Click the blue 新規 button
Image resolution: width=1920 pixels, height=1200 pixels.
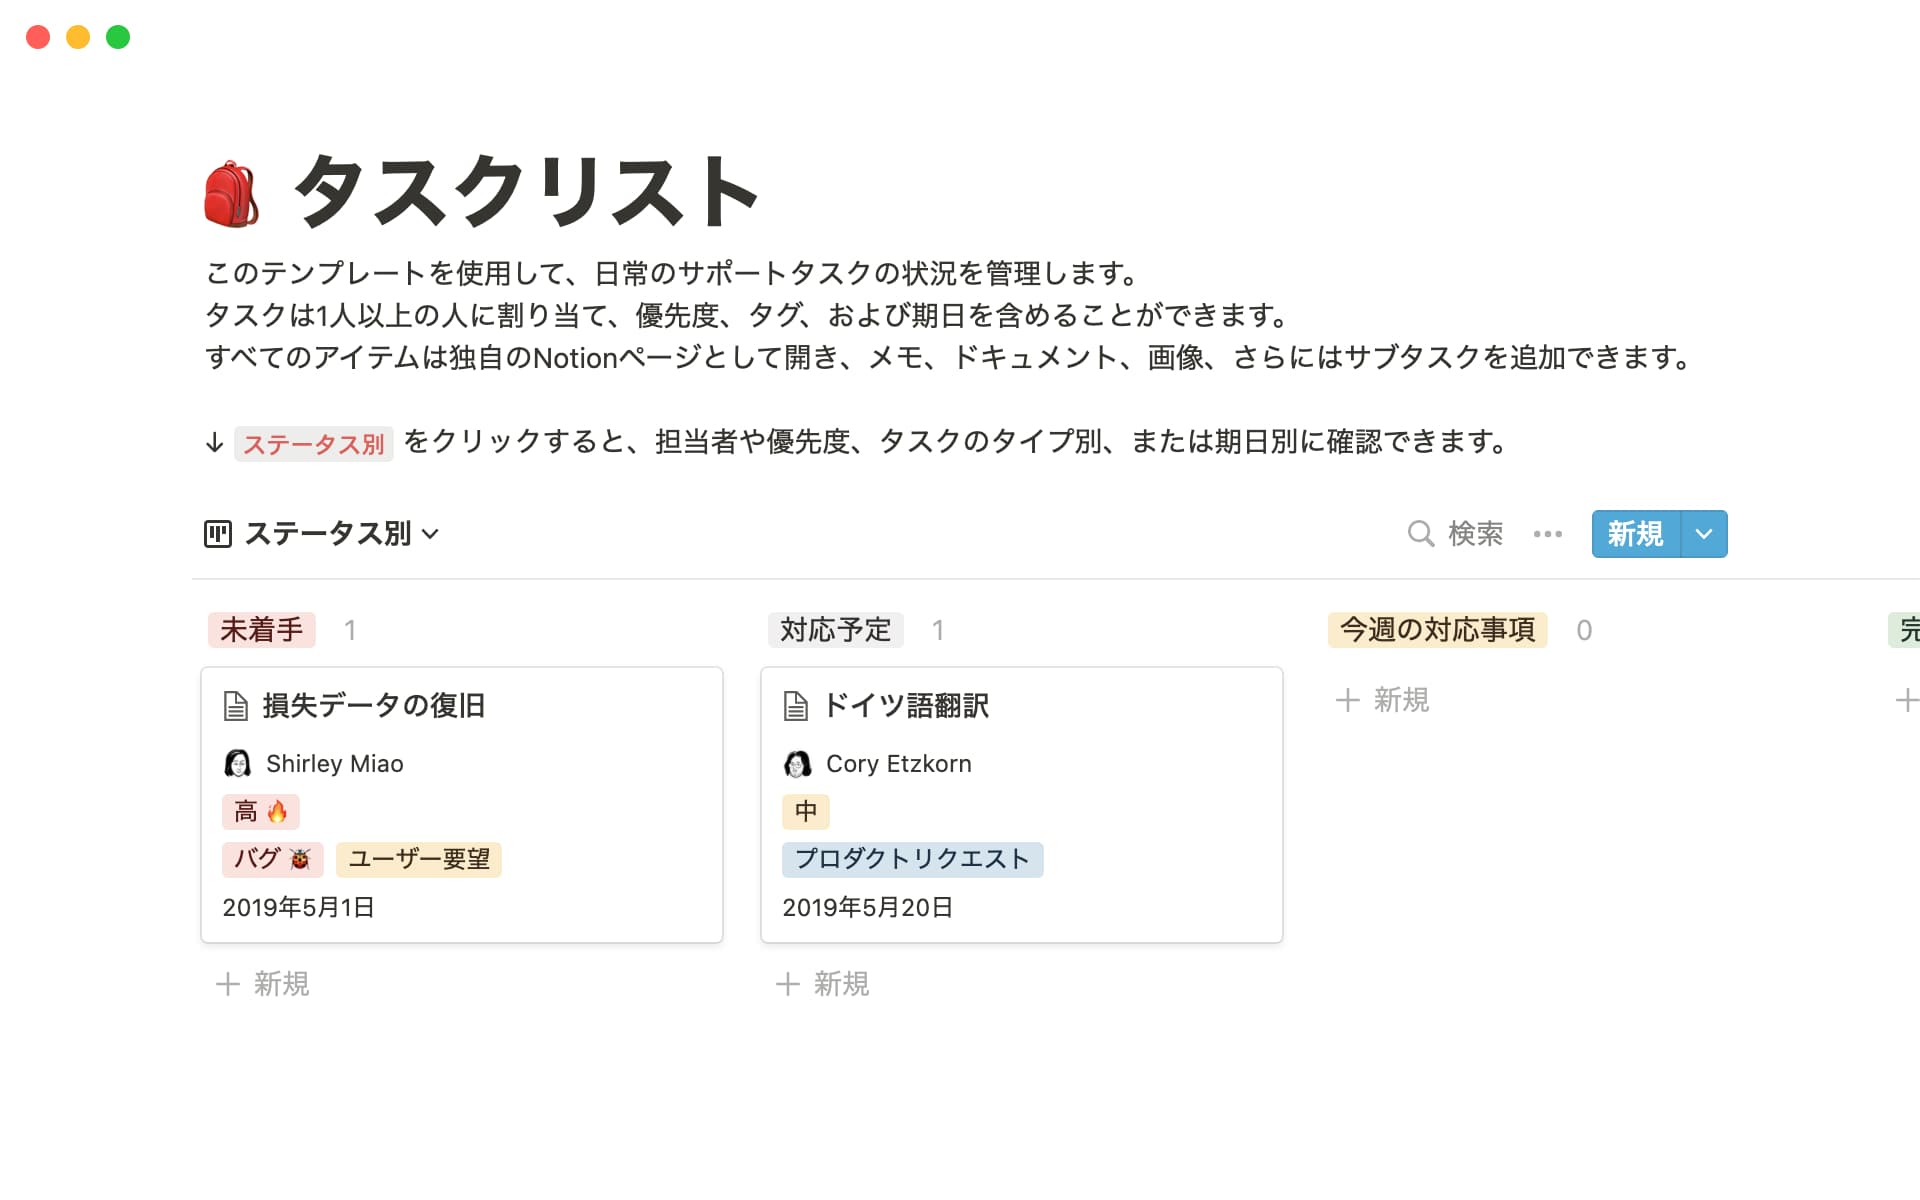(1635, 534)
